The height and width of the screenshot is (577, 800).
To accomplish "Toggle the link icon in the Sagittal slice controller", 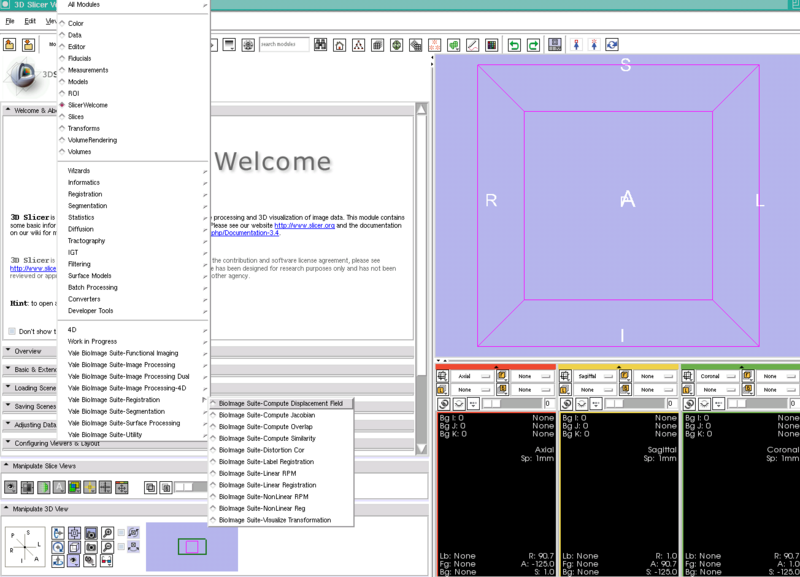I will 566,403.
